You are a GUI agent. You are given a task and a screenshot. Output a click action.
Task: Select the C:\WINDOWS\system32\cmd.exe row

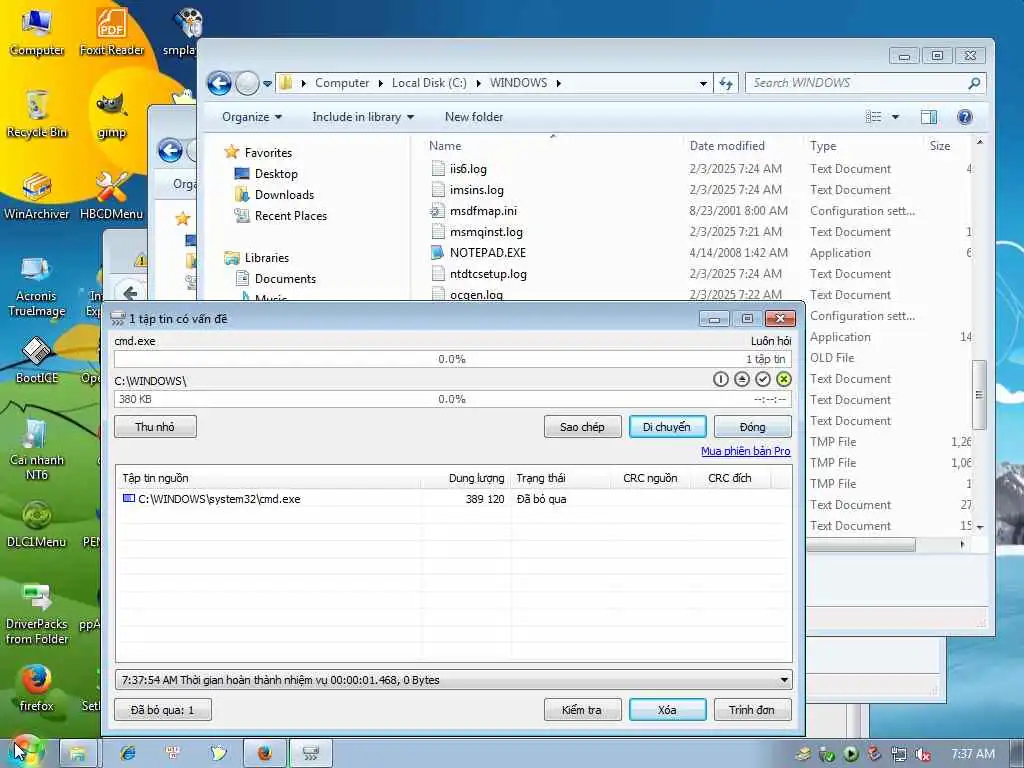[x=453, y=499]
